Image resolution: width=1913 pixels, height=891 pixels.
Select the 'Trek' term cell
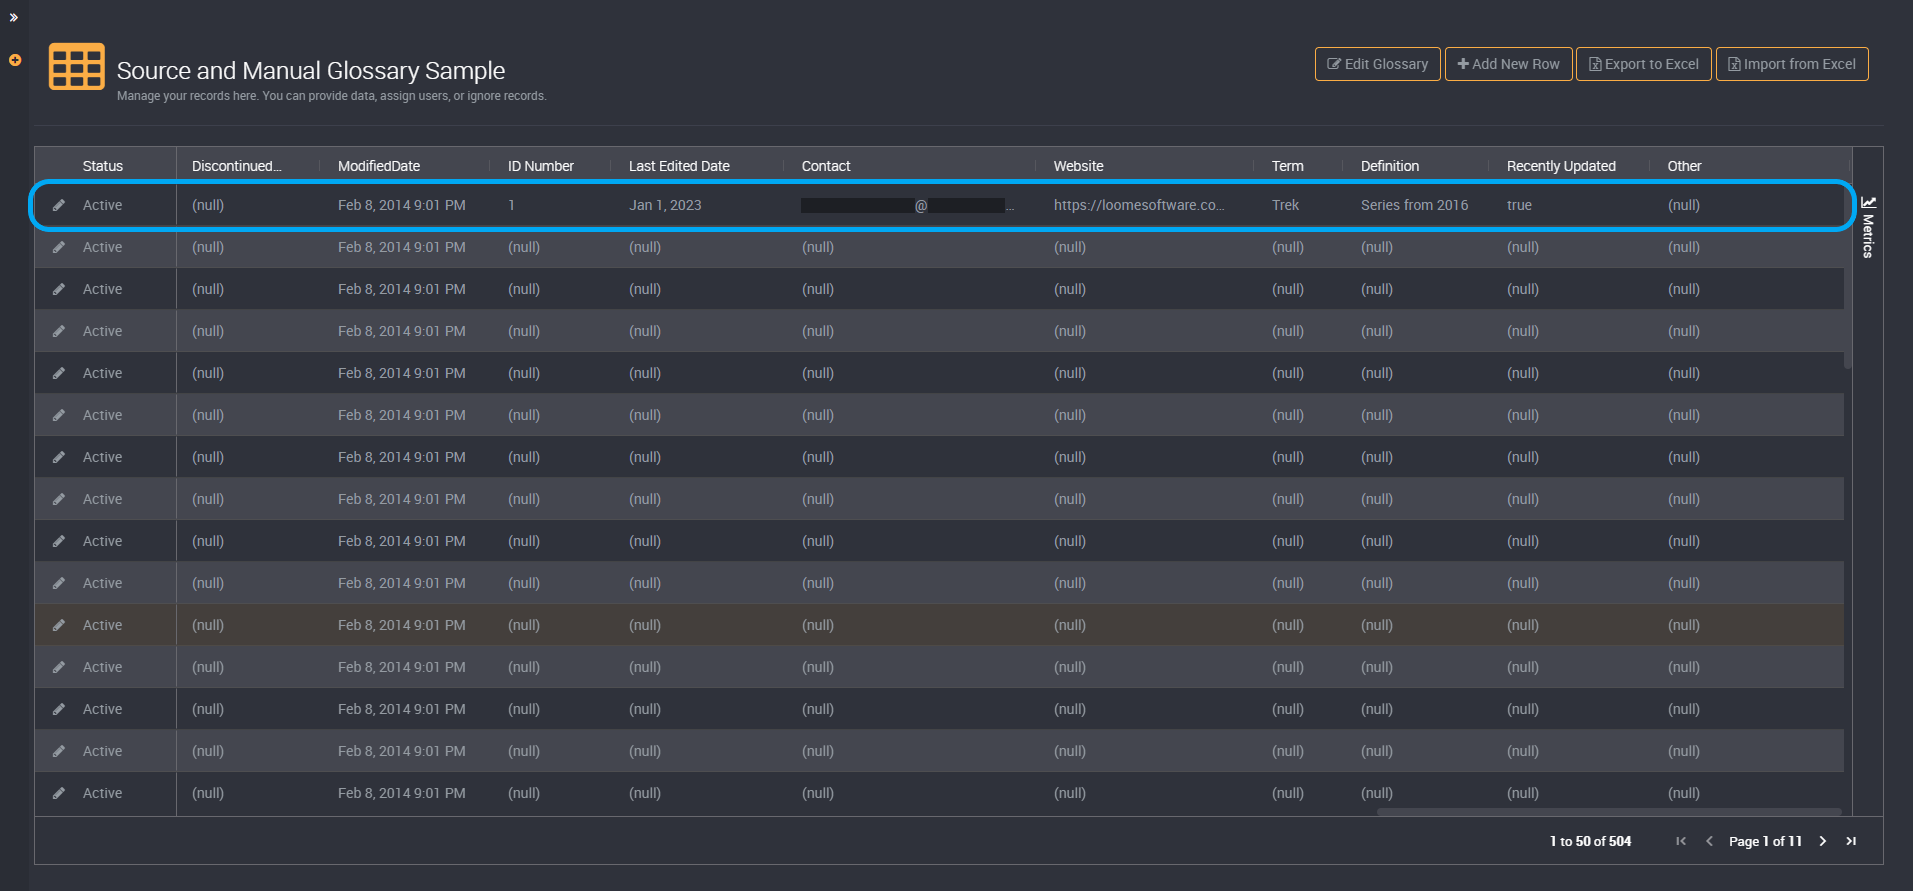coord(1285,205)
